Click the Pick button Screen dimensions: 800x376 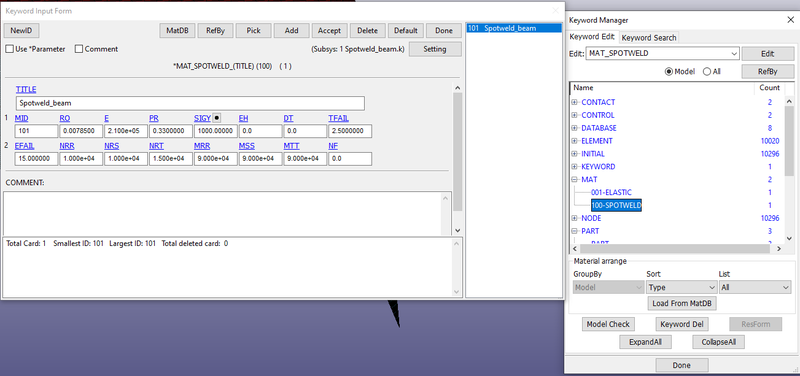(x=254, y=31)
